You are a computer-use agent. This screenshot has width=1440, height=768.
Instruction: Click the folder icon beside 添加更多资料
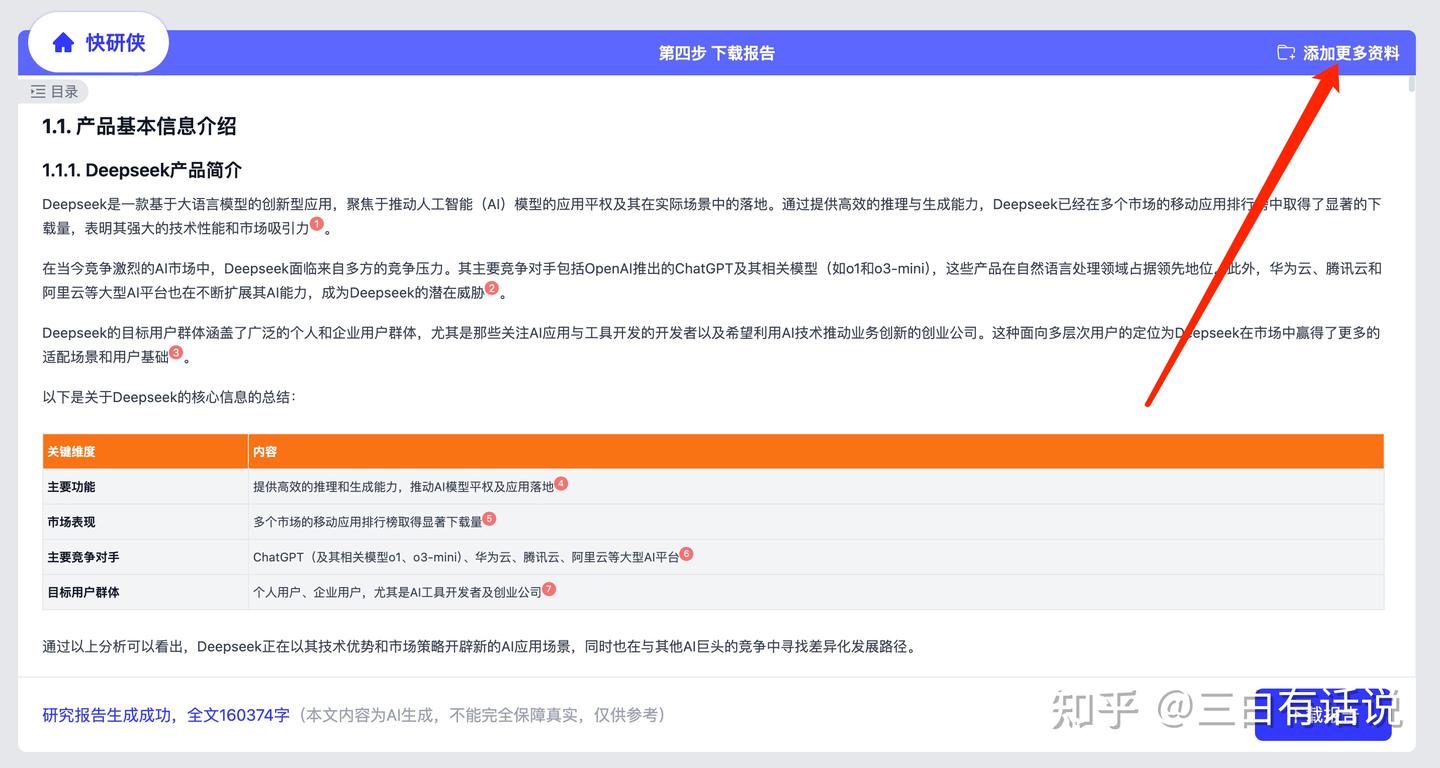[x=1286, y=53]
